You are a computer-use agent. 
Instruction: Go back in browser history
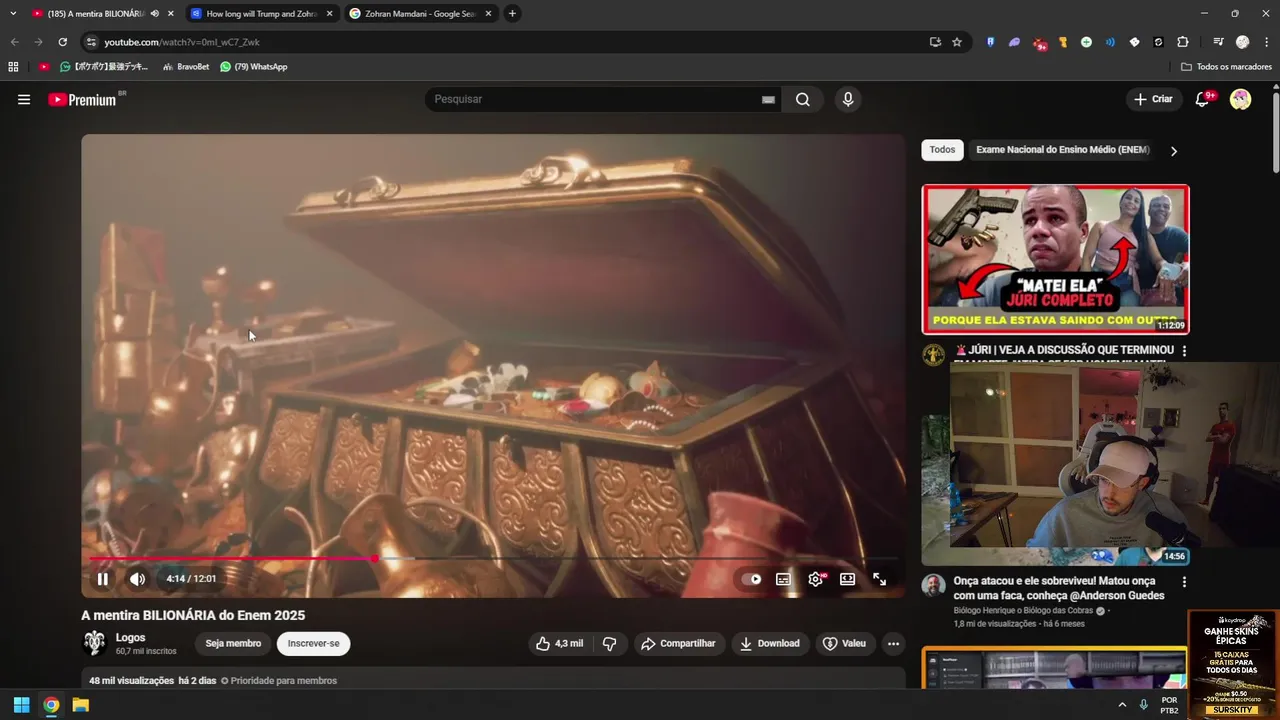coord(14,42)
